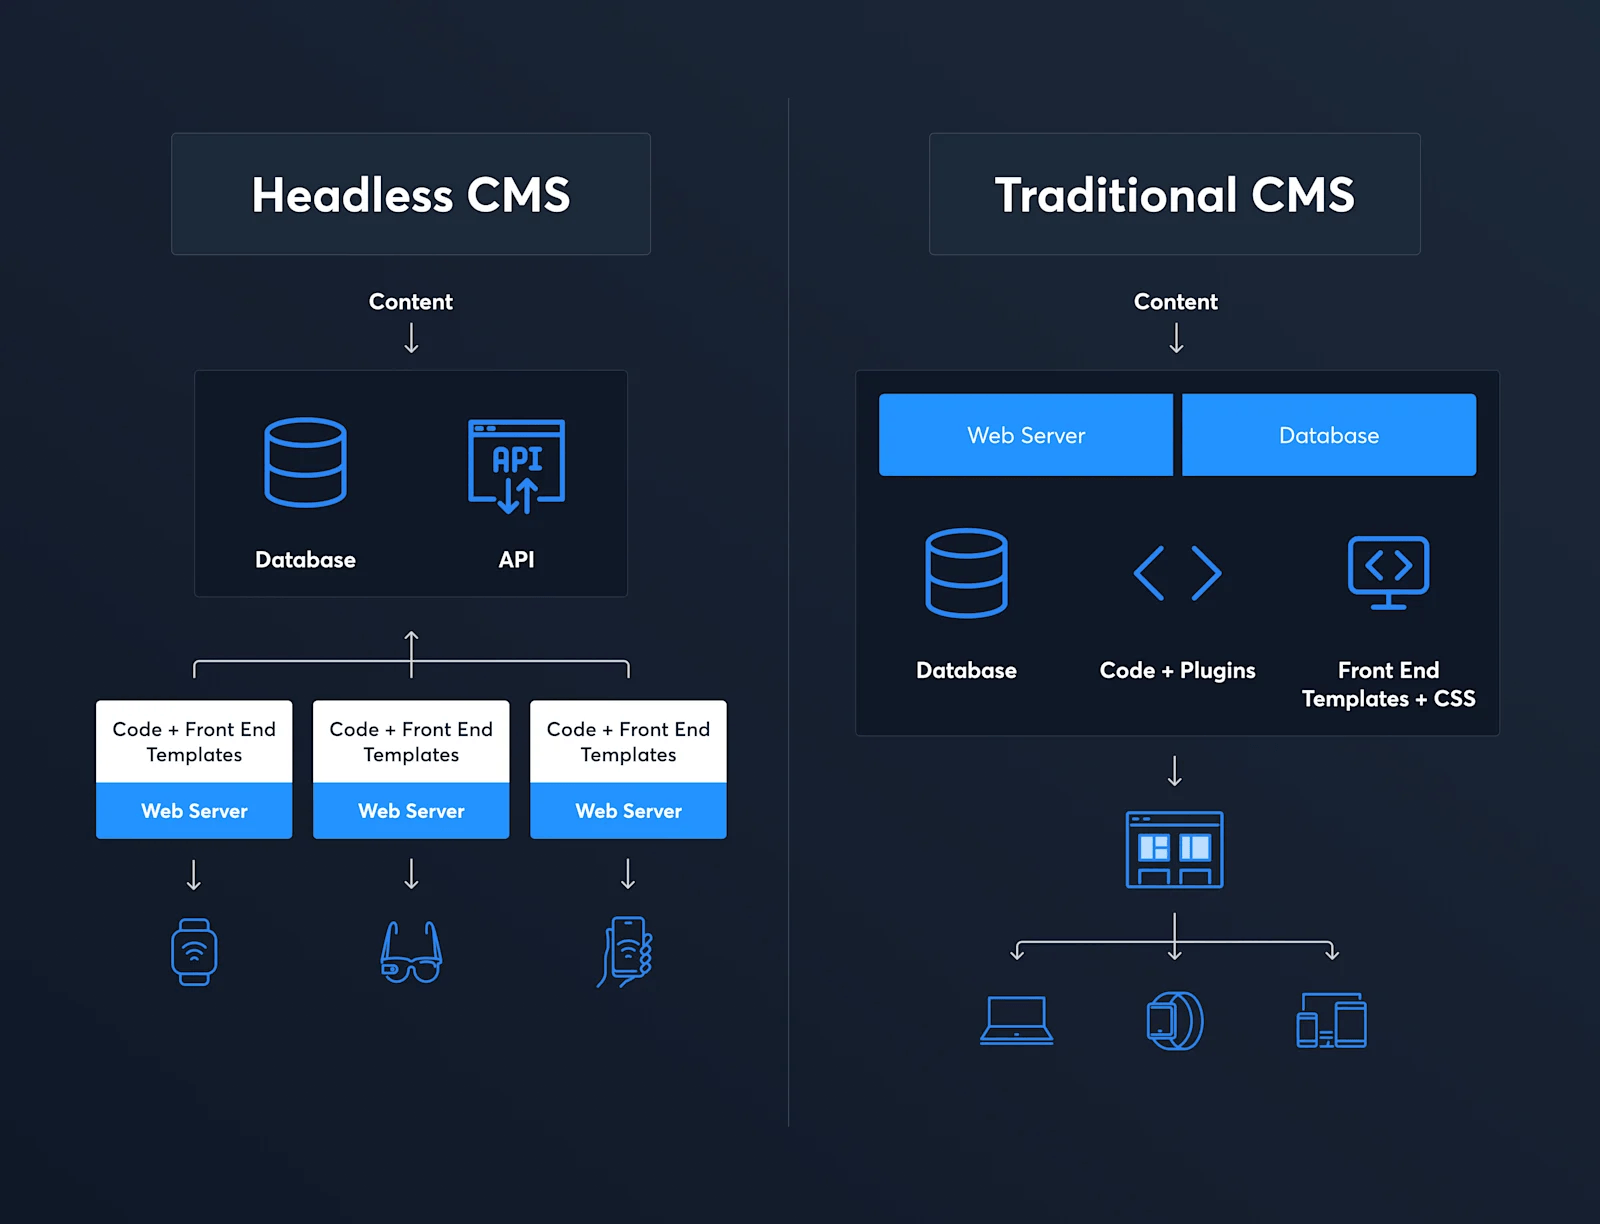Image resolution: width=1600 pixels, height=1224 pixels.
Task: Click the leftmost Code + Front End Templates card
Action: pos(194,742)
